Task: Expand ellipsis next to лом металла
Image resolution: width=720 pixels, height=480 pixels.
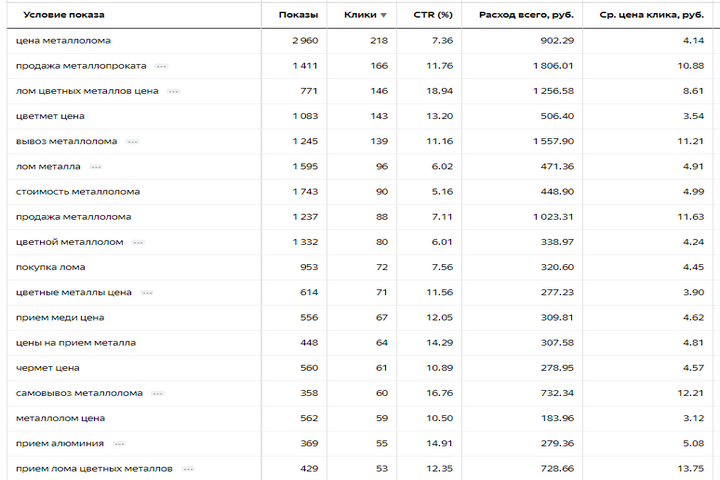Action: [96, 167]
